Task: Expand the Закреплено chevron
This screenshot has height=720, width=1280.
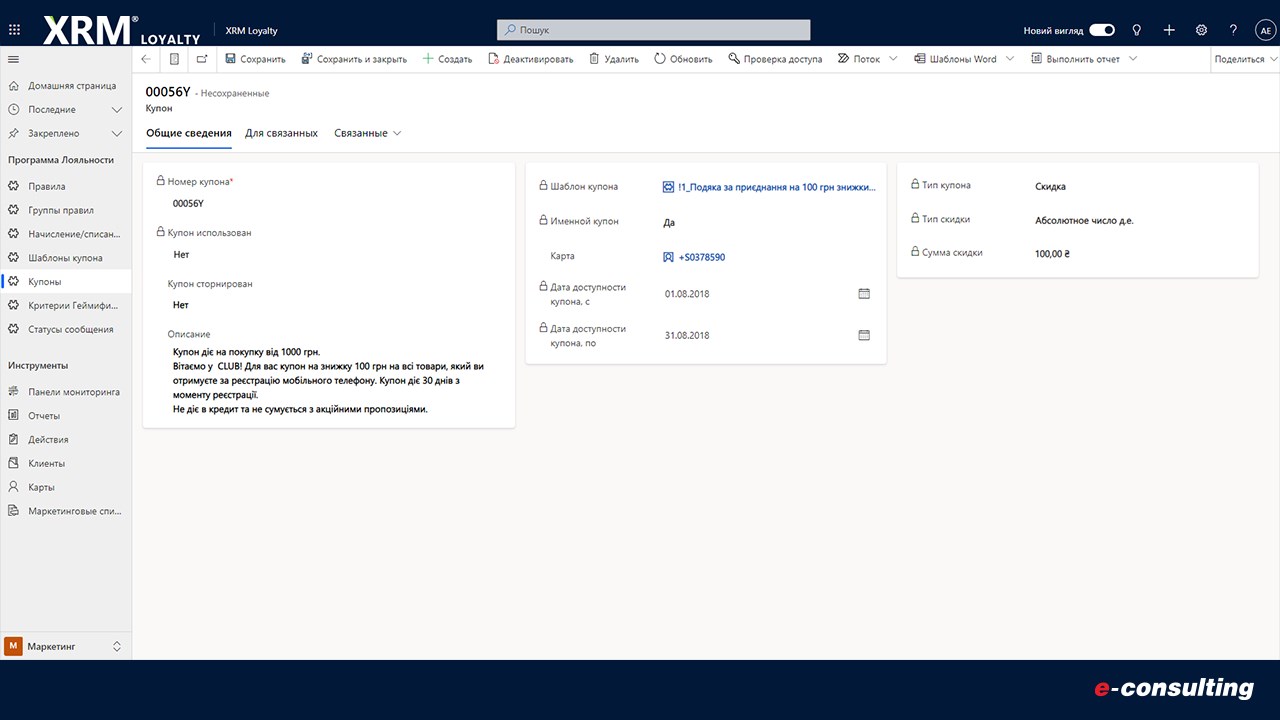Action: click(x=117, y=133)
